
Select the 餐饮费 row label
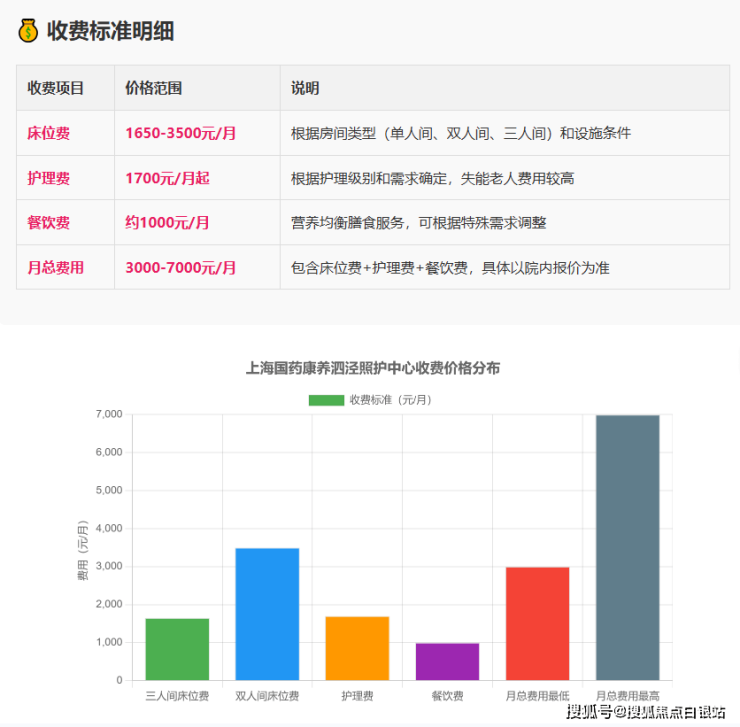(x=49, y=222)
